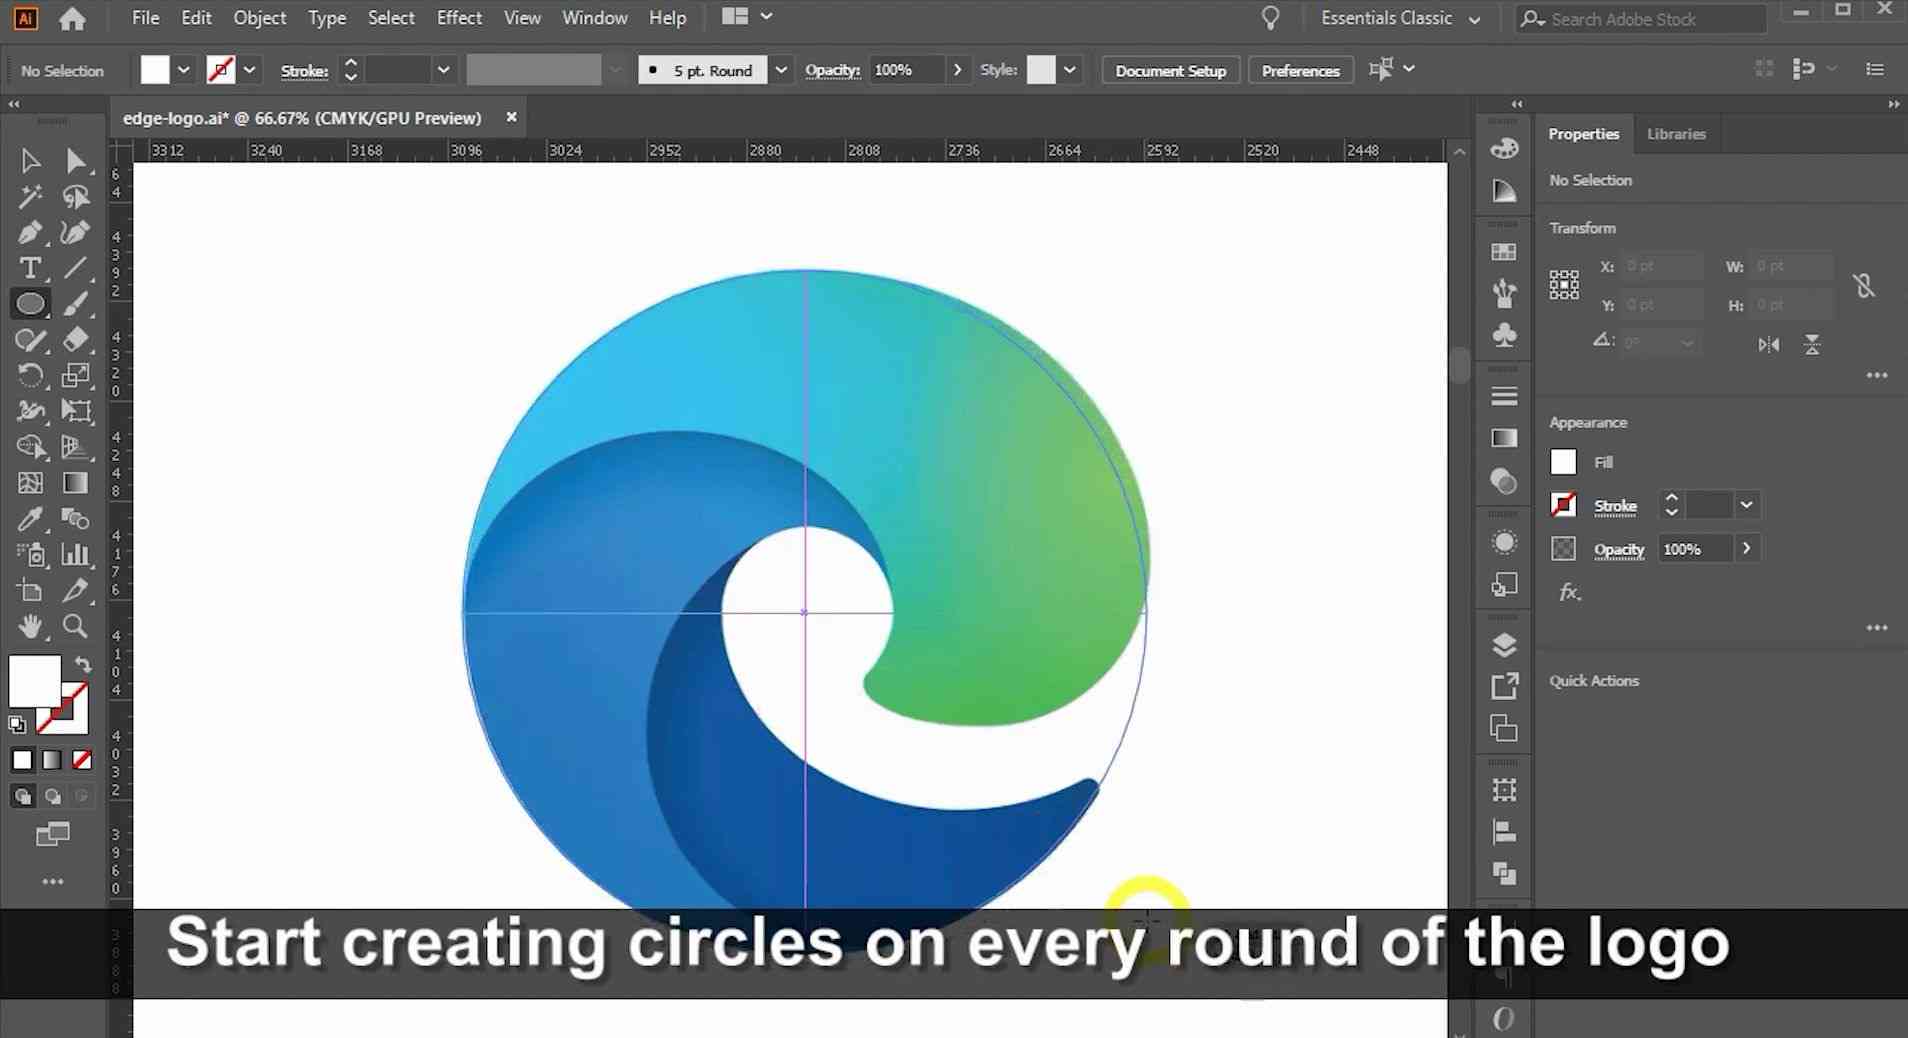Open the Style dropdown arrow

click(1069, 70)
